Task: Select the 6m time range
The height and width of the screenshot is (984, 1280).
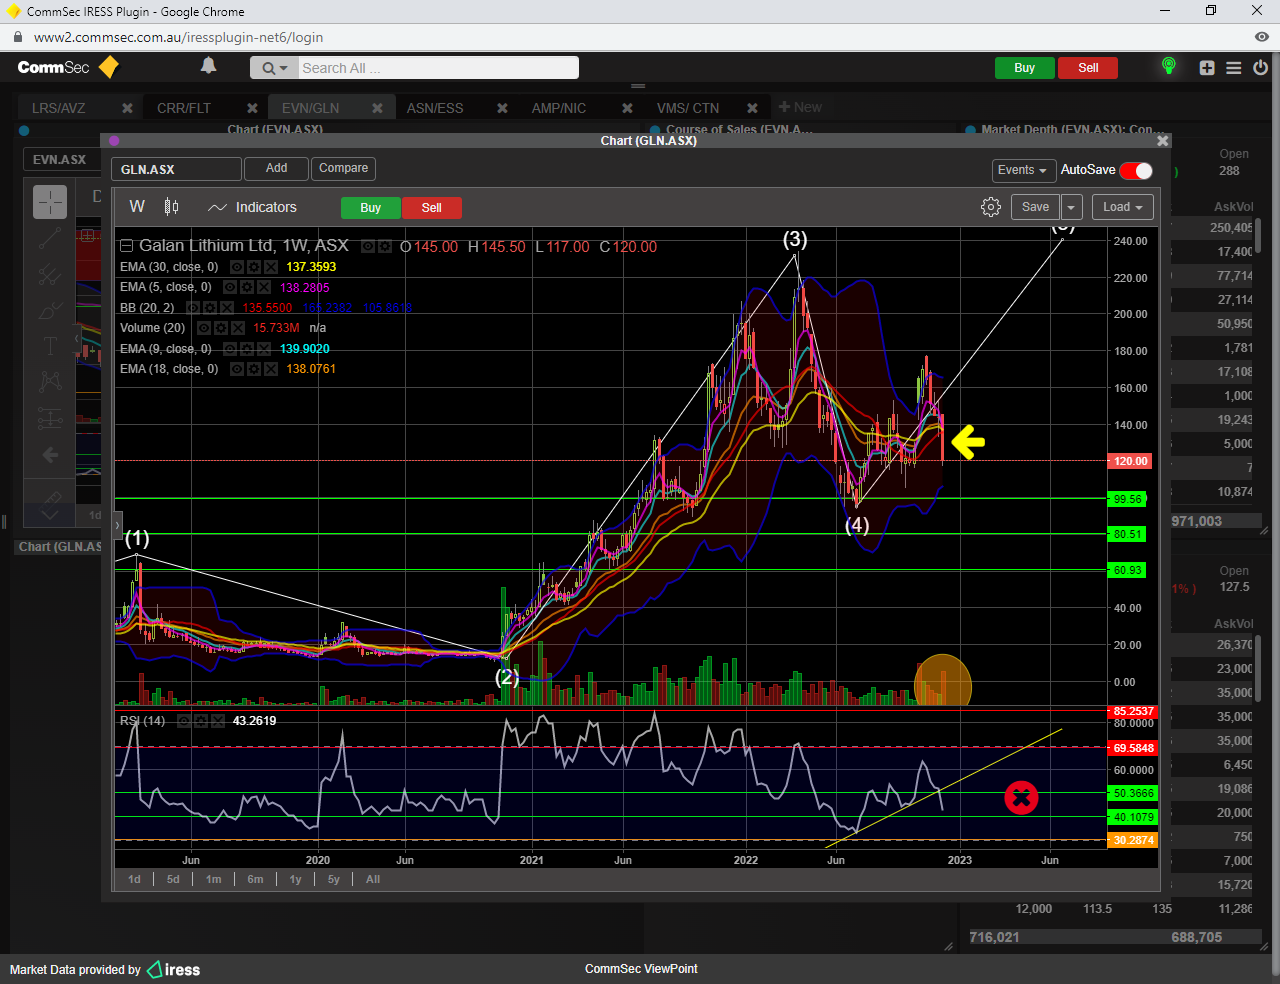Action: (x=255, y=879)
